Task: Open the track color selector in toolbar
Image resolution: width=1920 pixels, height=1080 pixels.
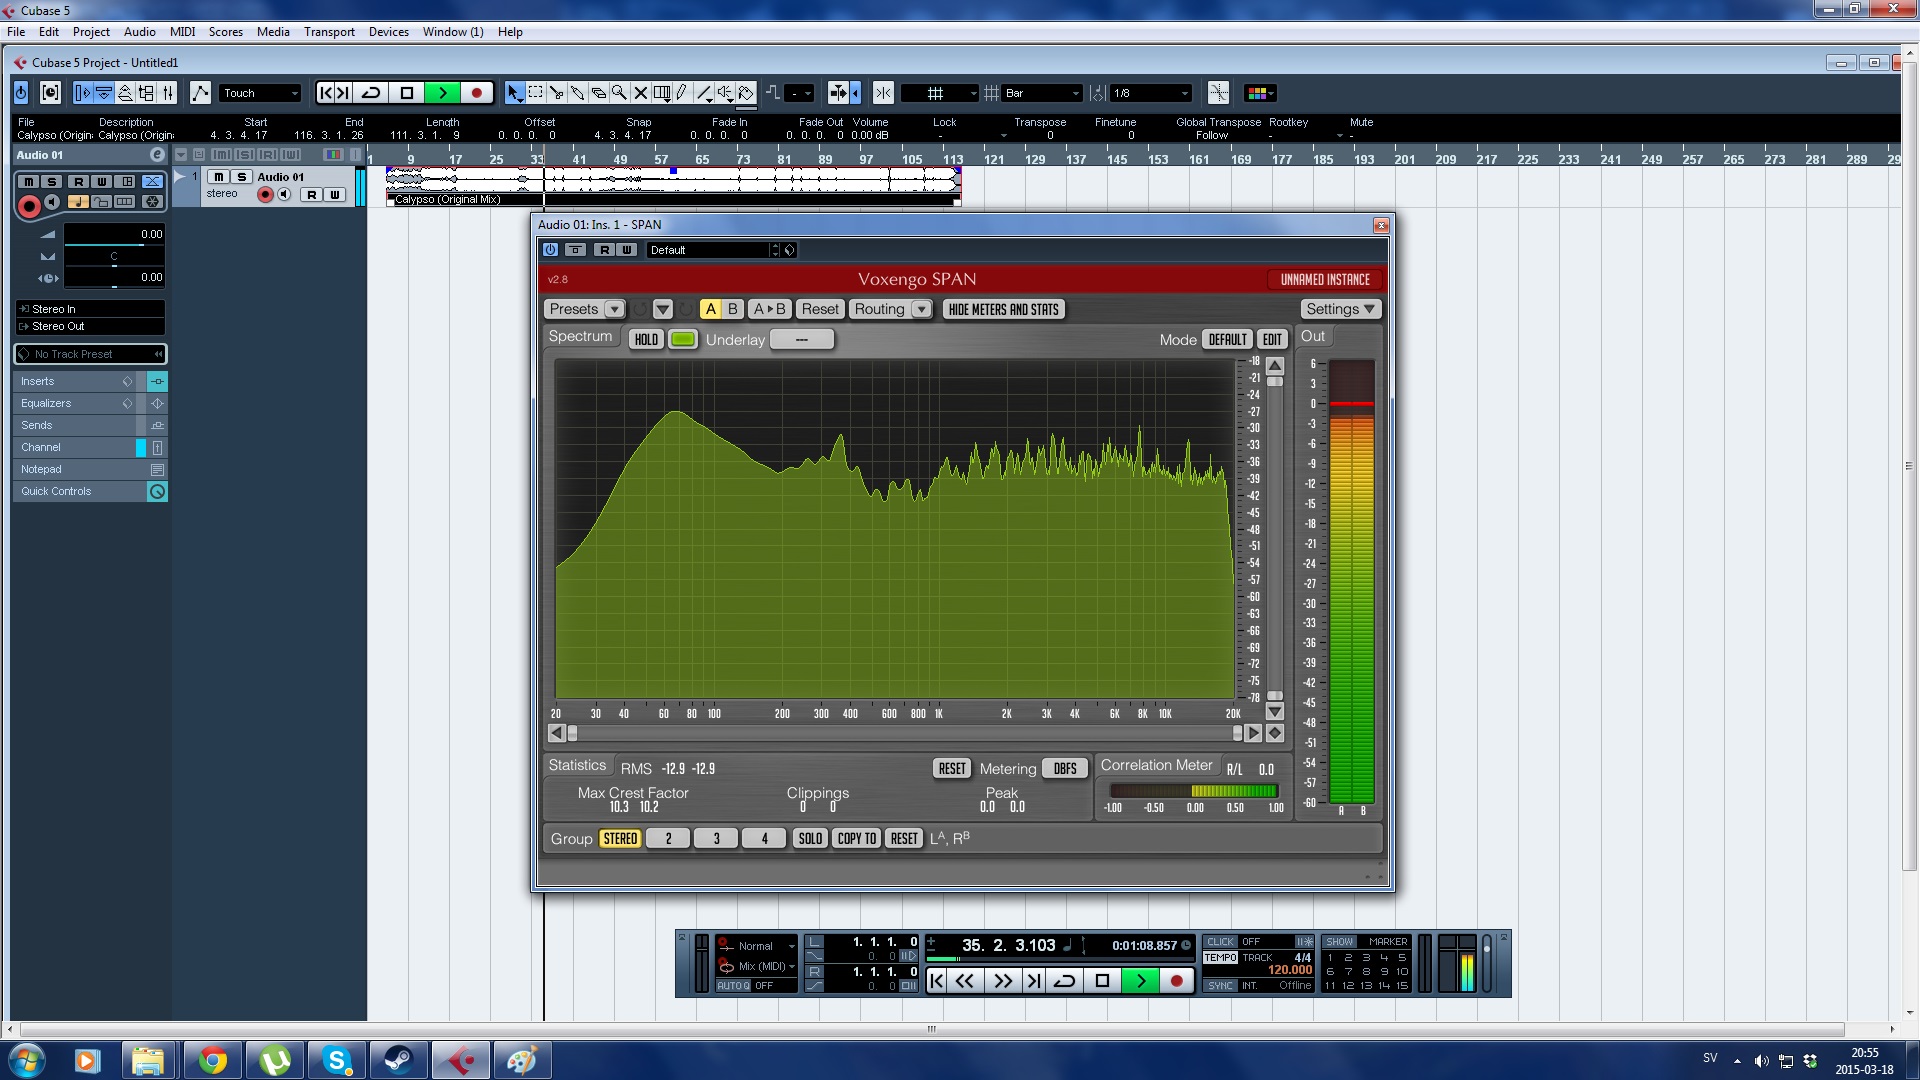Action: click(1259, 93)
